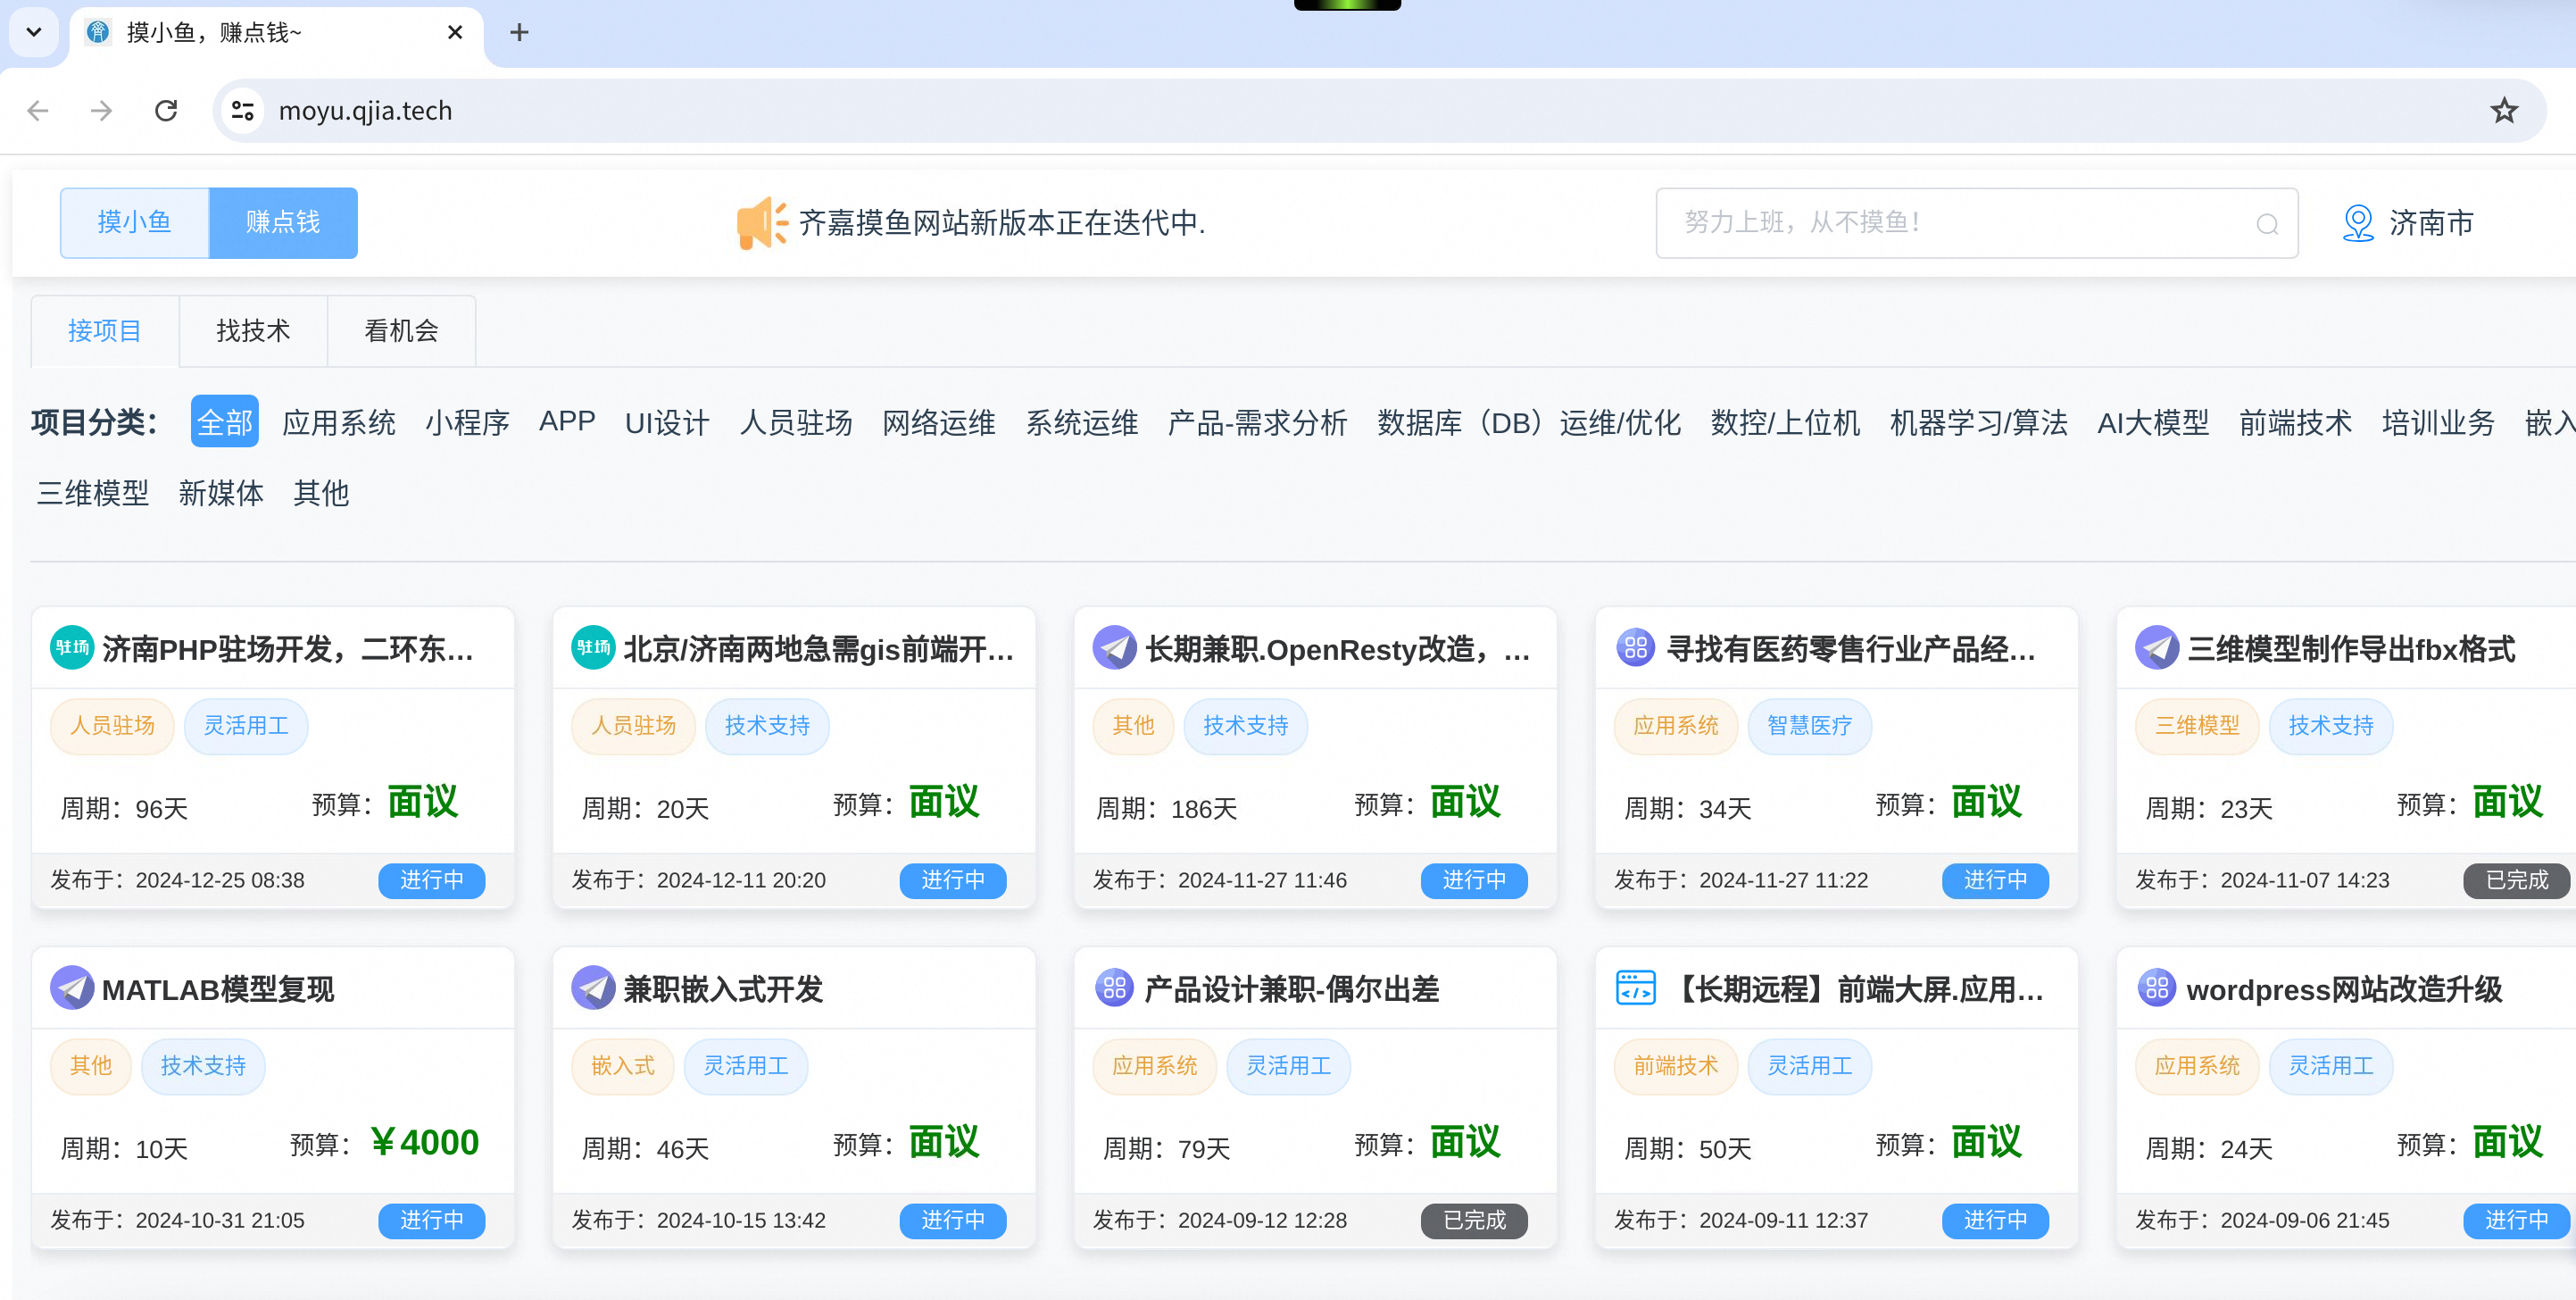The image size is (2576, 1300).
Task: Click the paper plane icon on the MATLAB模型复现 card
Action: click(x=72, y=988)
